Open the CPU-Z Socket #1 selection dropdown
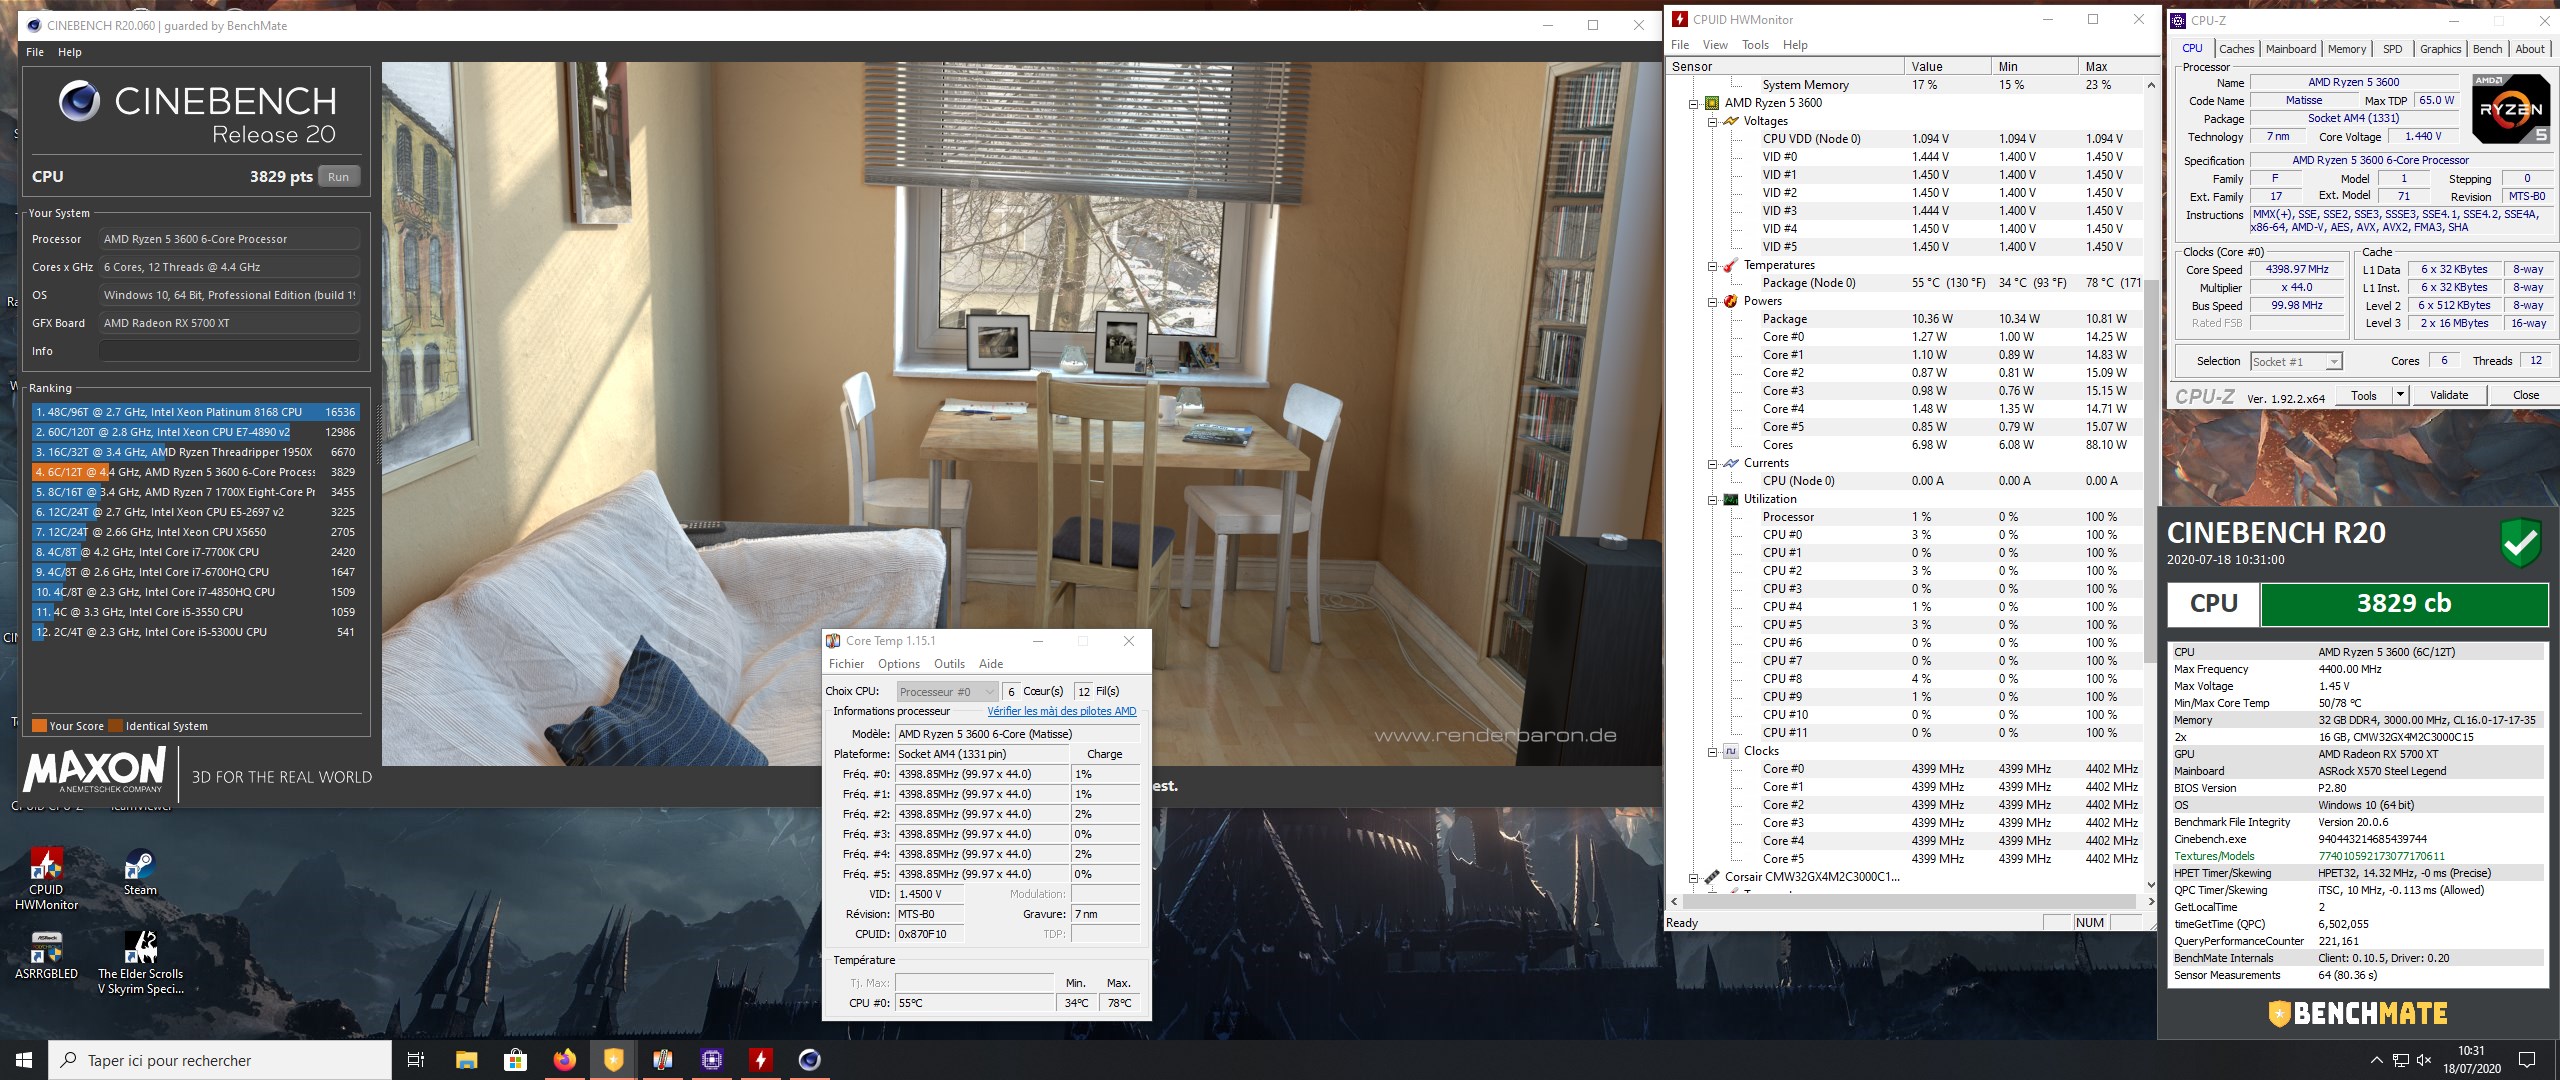 point(2296,362)
